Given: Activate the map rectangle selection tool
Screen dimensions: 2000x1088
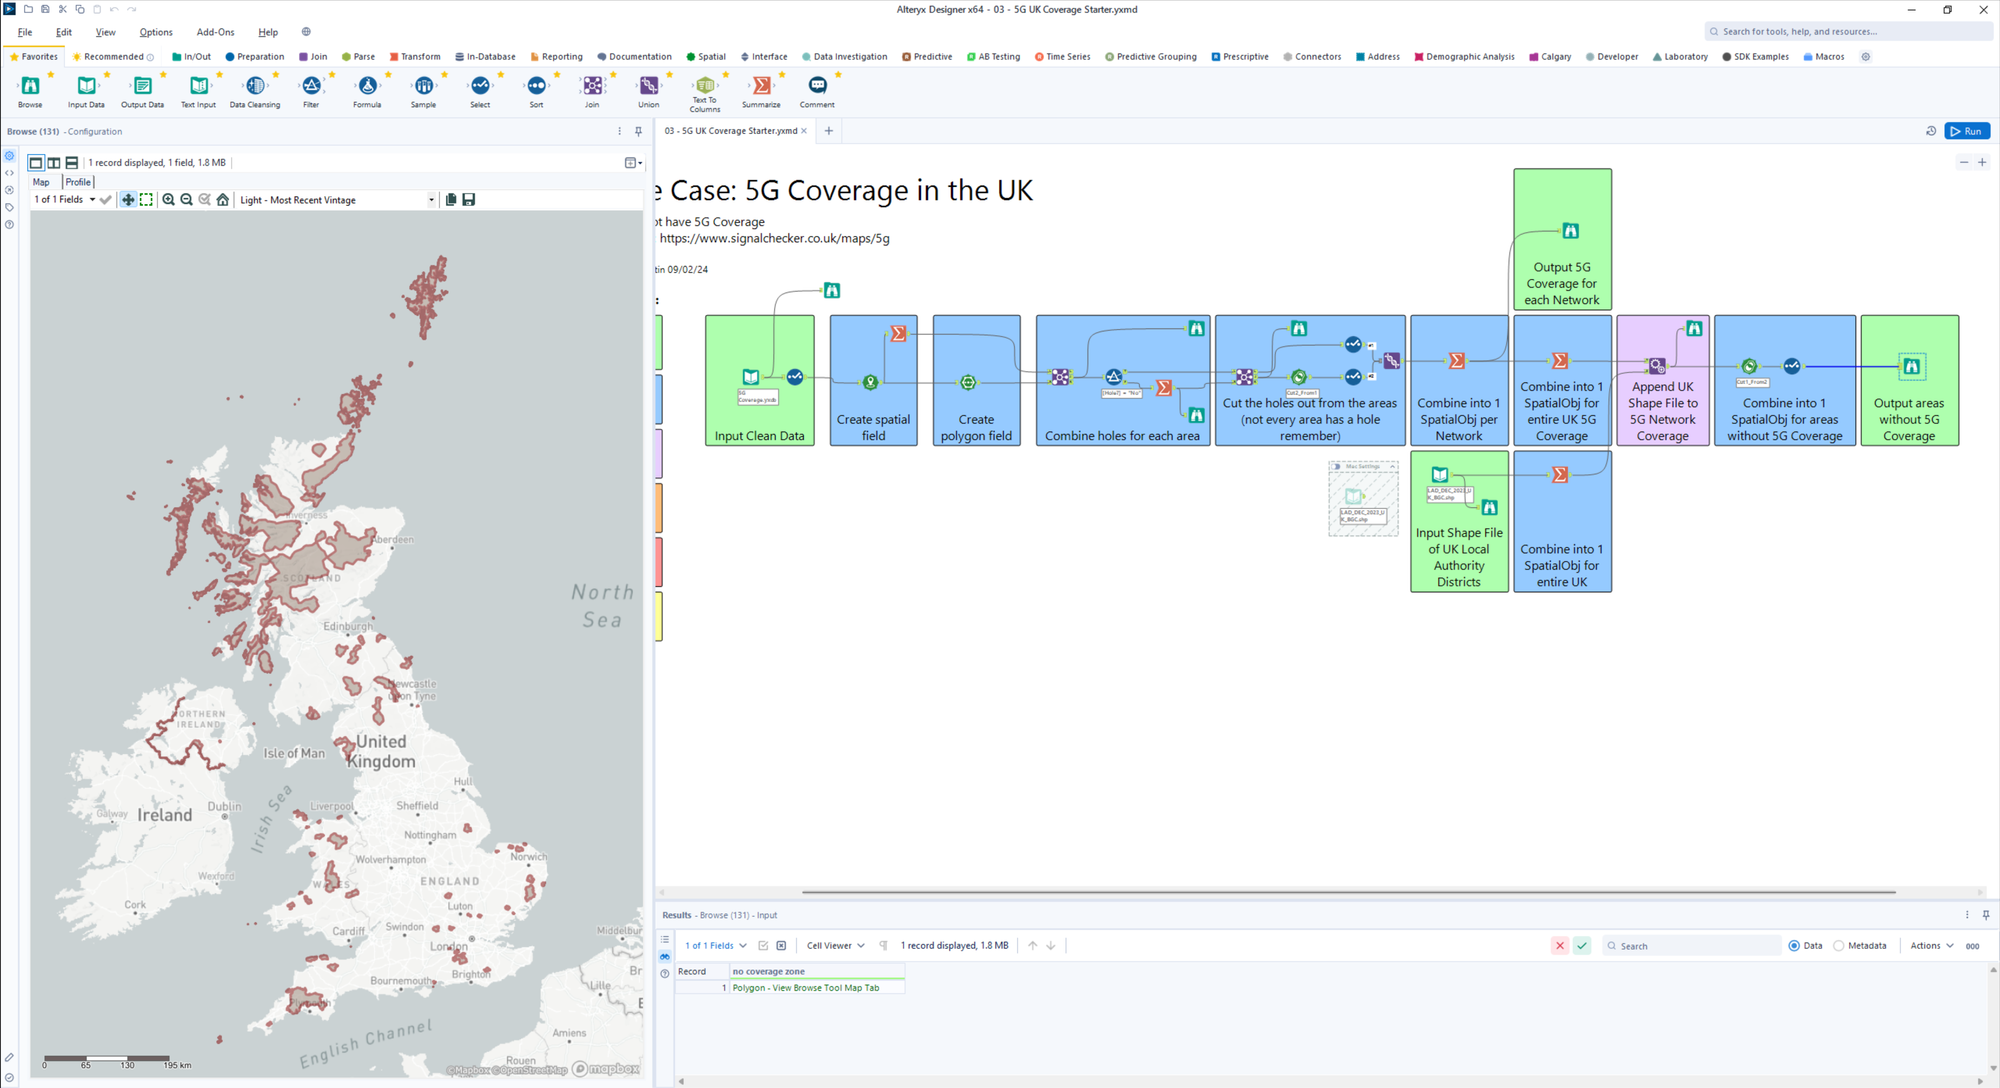Looking at the screenshot, I should pos(146,200).
